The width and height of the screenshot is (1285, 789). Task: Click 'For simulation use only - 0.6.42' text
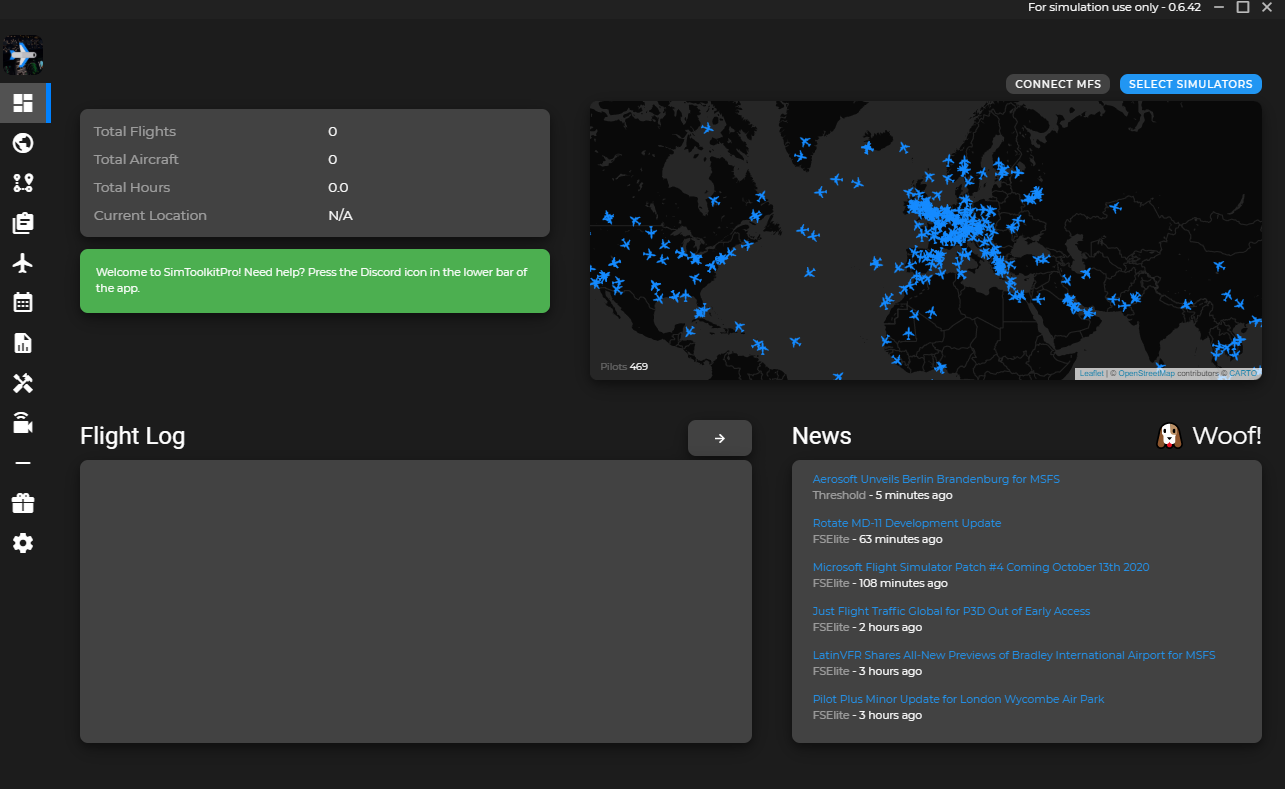1114,7
